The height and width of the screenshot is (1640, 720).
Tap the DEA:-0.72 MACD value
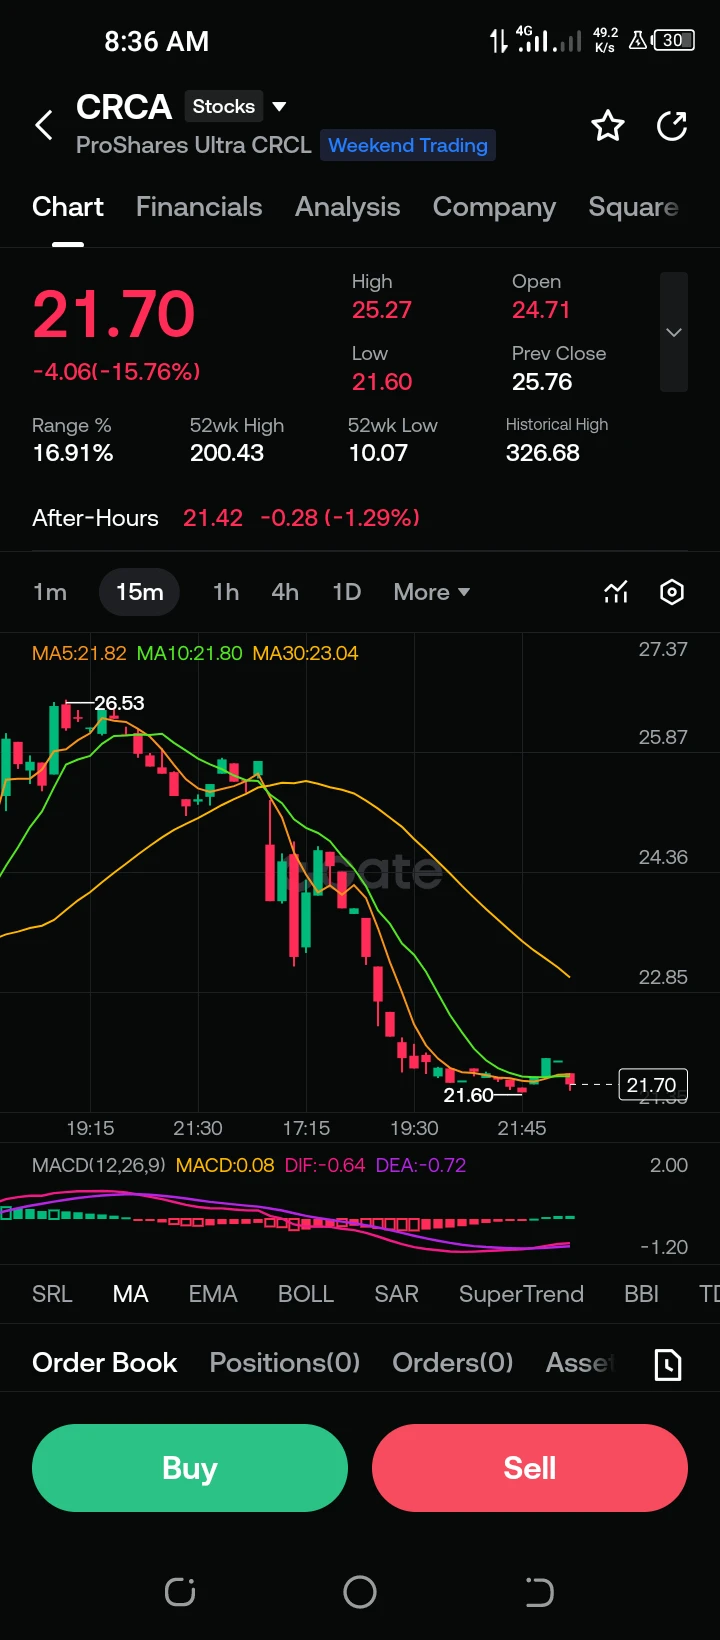click(x=421, y=1165)
